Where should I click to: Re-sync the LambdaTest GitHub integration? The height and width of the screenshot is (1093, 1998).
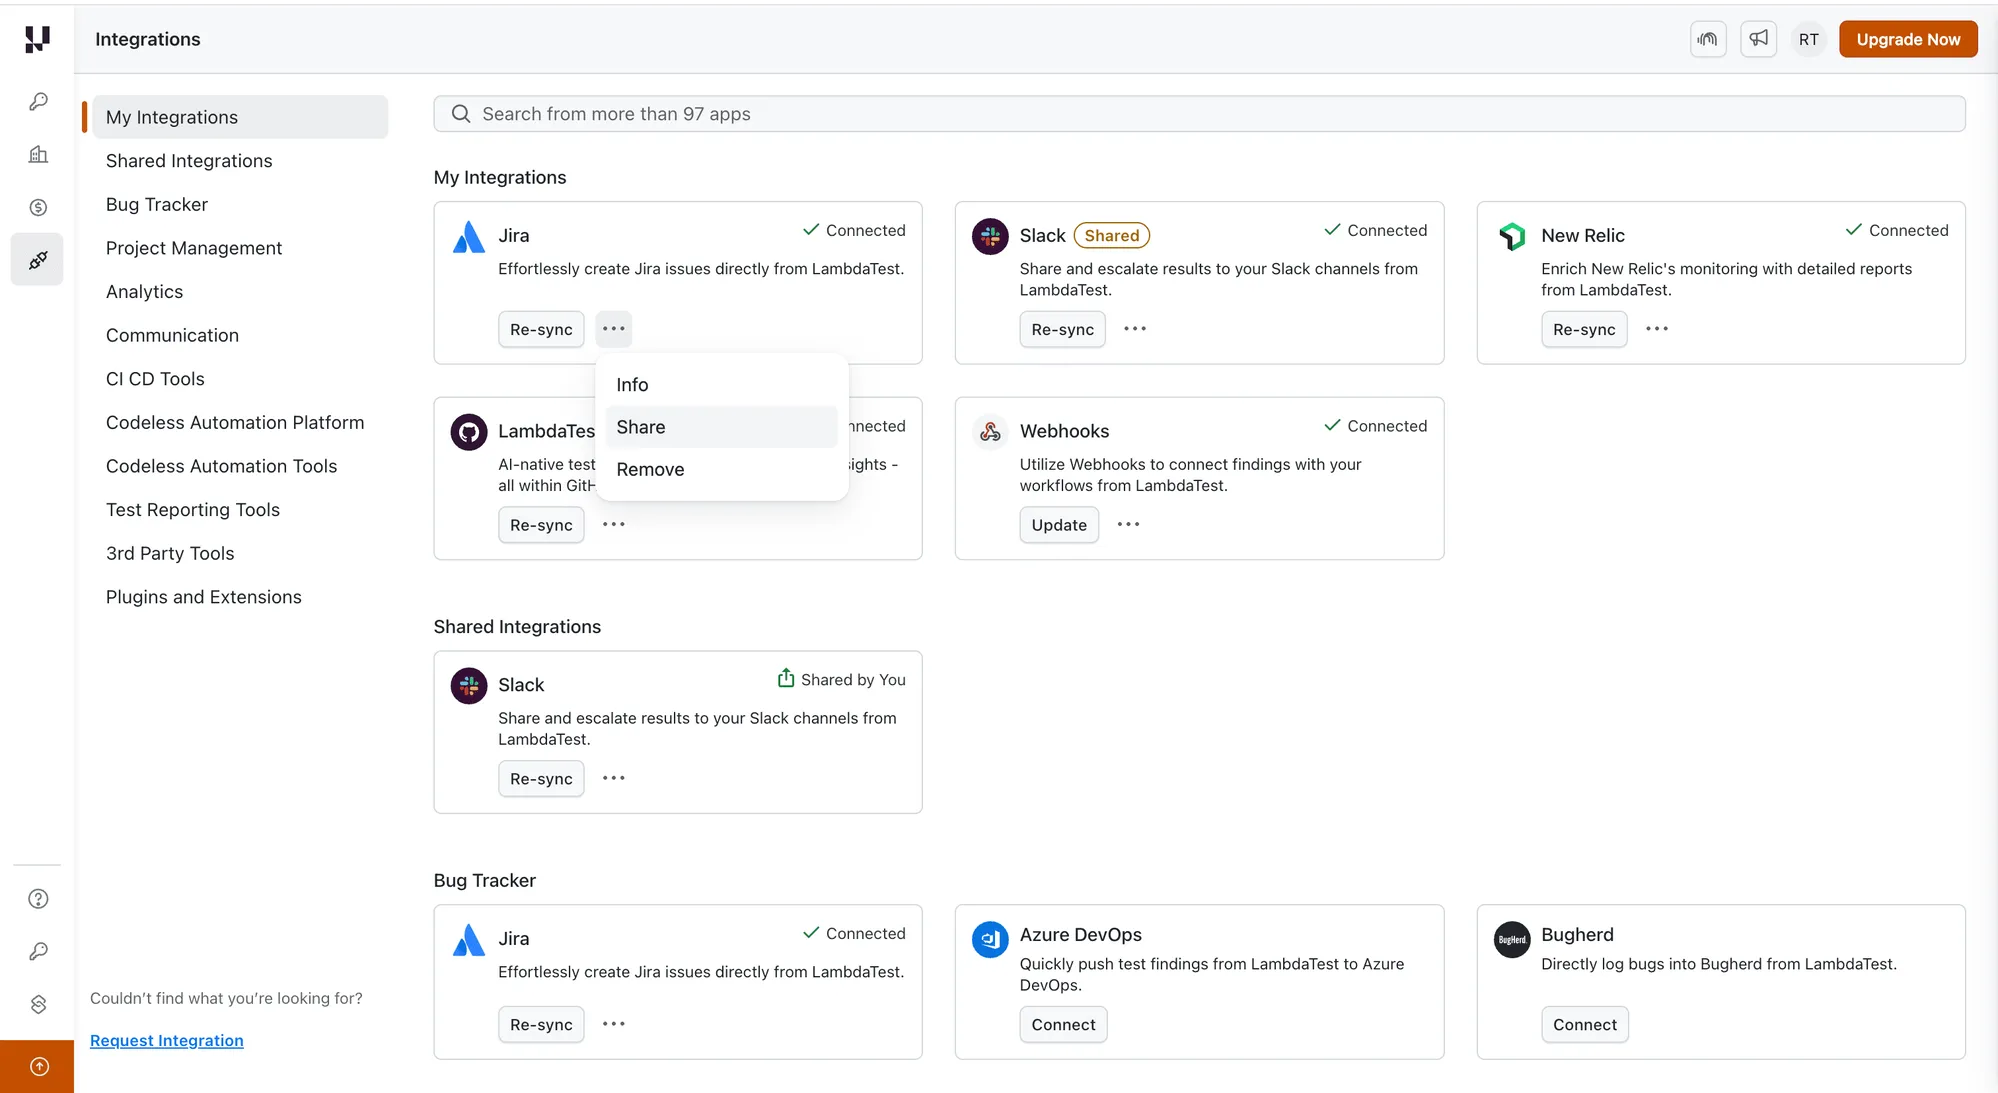point(541,525)
